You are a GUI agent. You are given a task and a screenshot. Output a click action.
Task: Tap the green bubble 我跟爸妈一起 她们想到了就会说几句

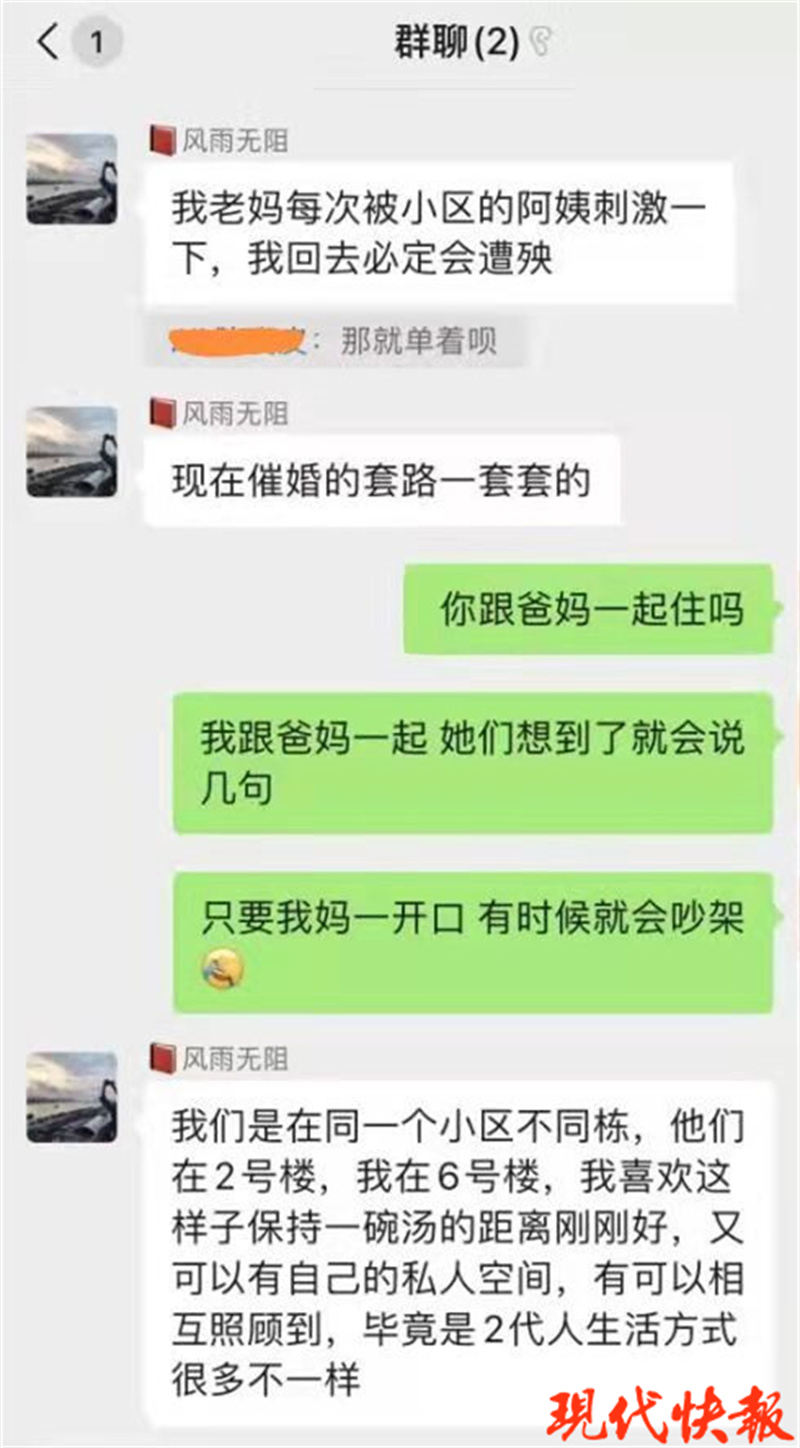(473, 764)
